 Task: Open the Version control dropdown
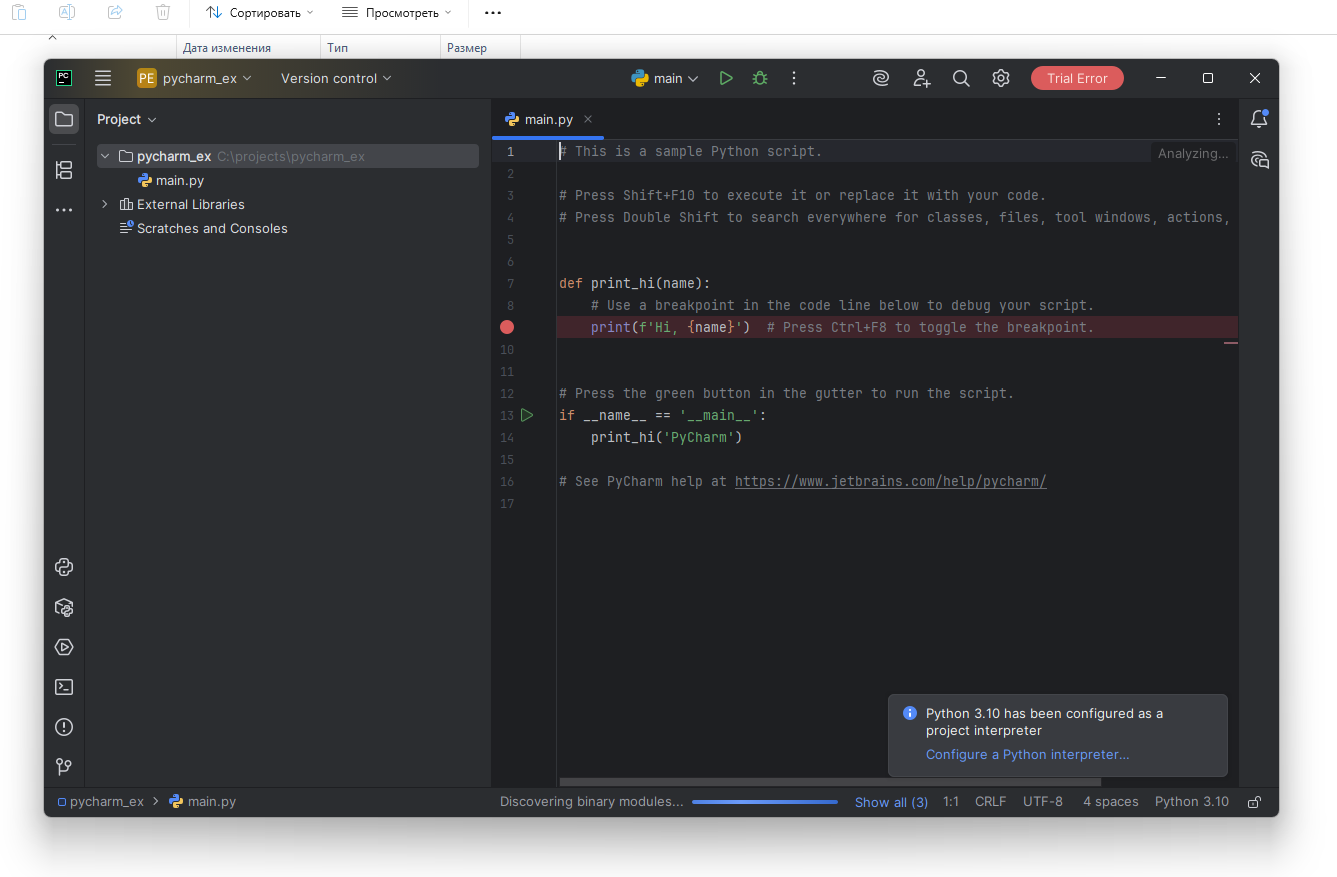[336, 78]
